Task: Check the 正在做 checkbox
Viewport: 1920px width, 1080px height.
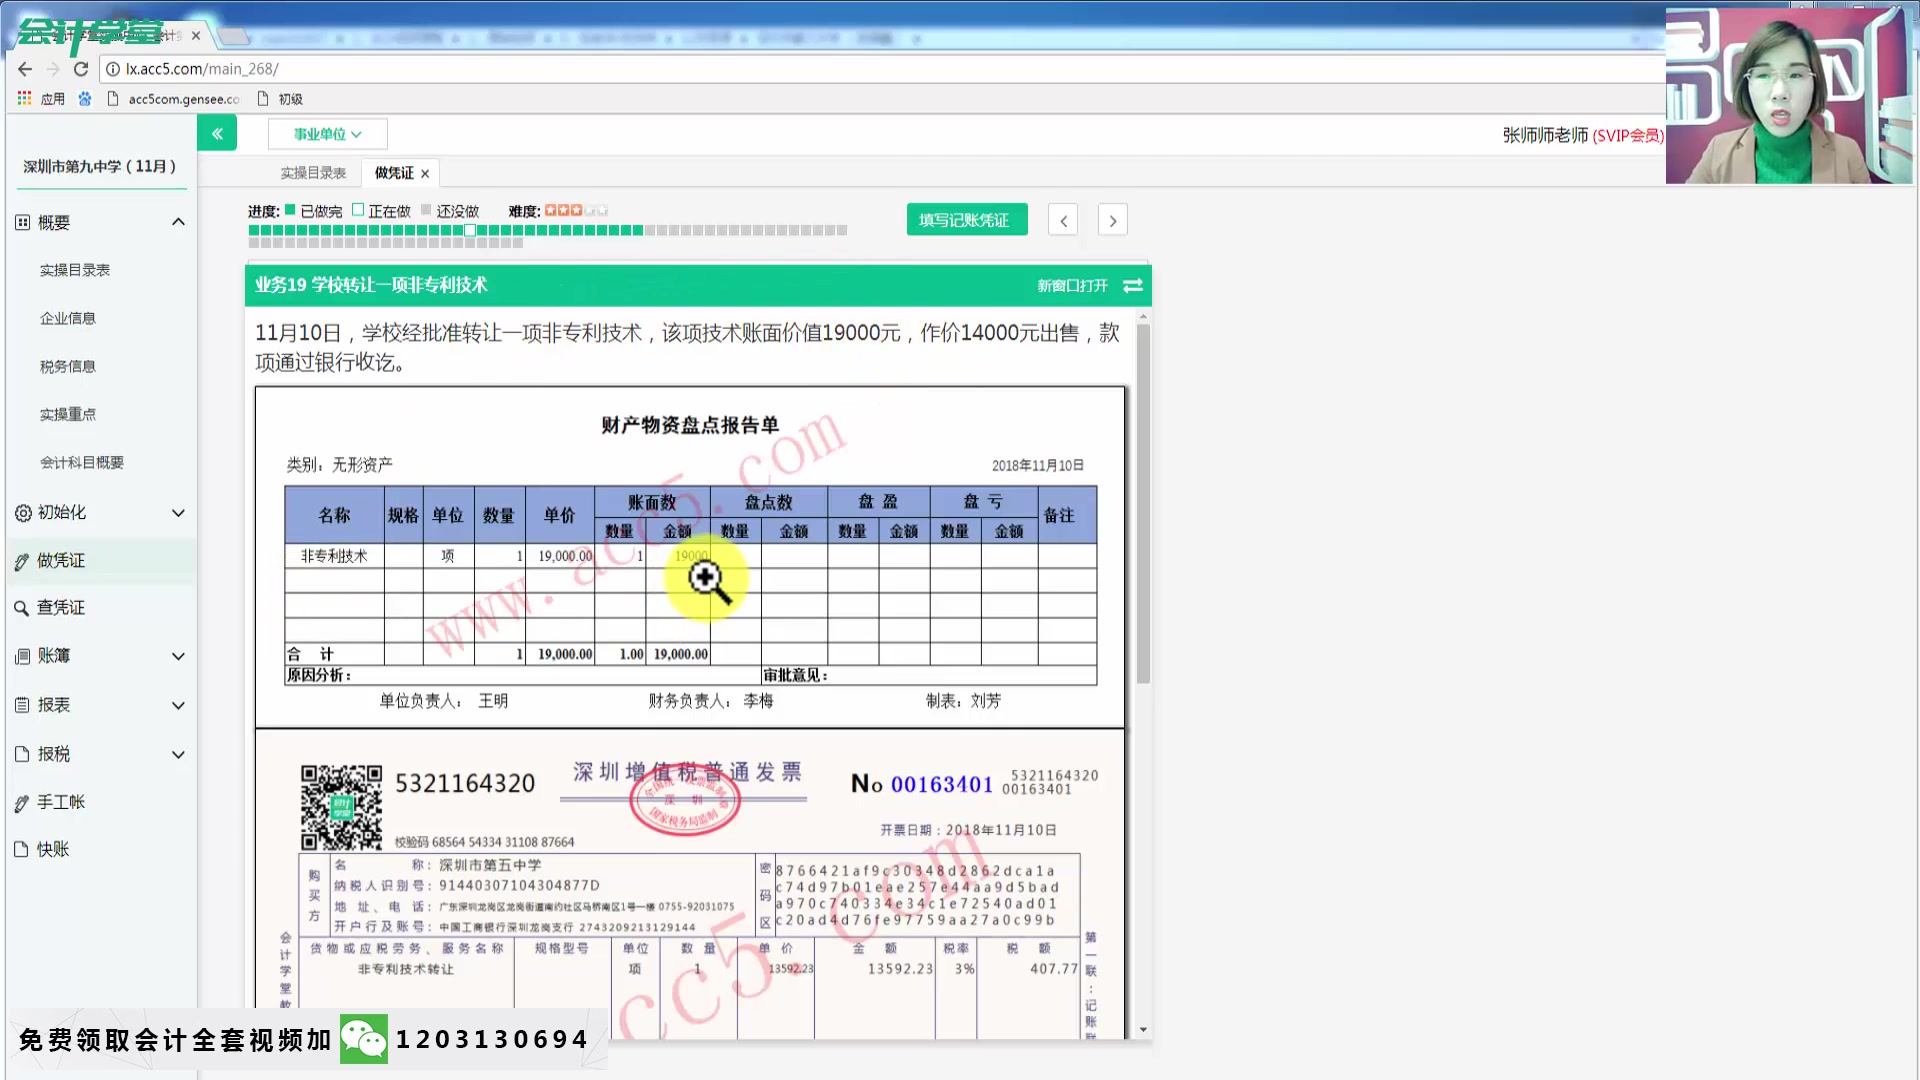Action: click(356, 210)
